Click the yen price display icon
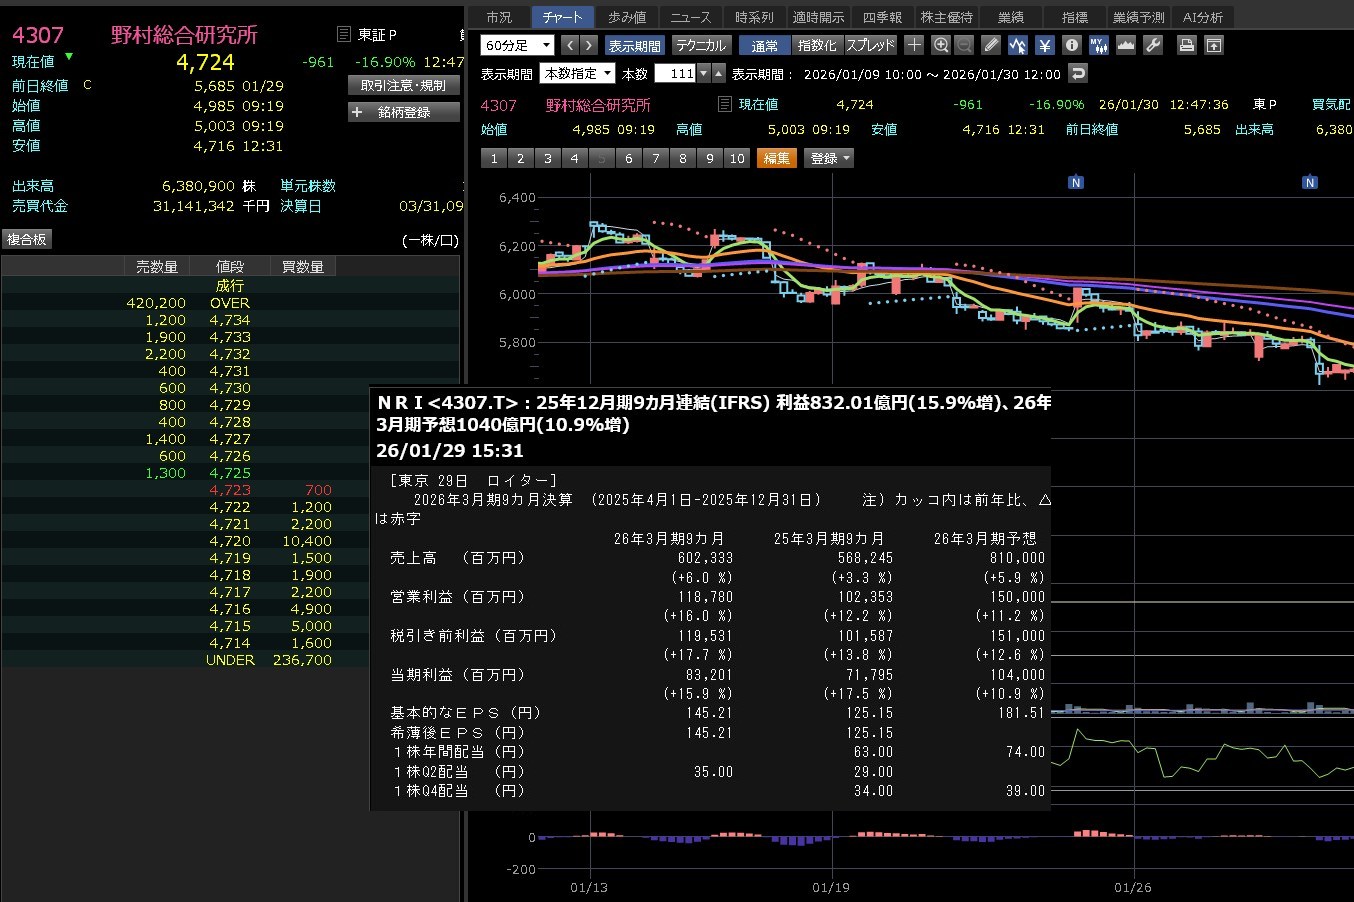1354x902 pixels. [x=1044, y=45]
